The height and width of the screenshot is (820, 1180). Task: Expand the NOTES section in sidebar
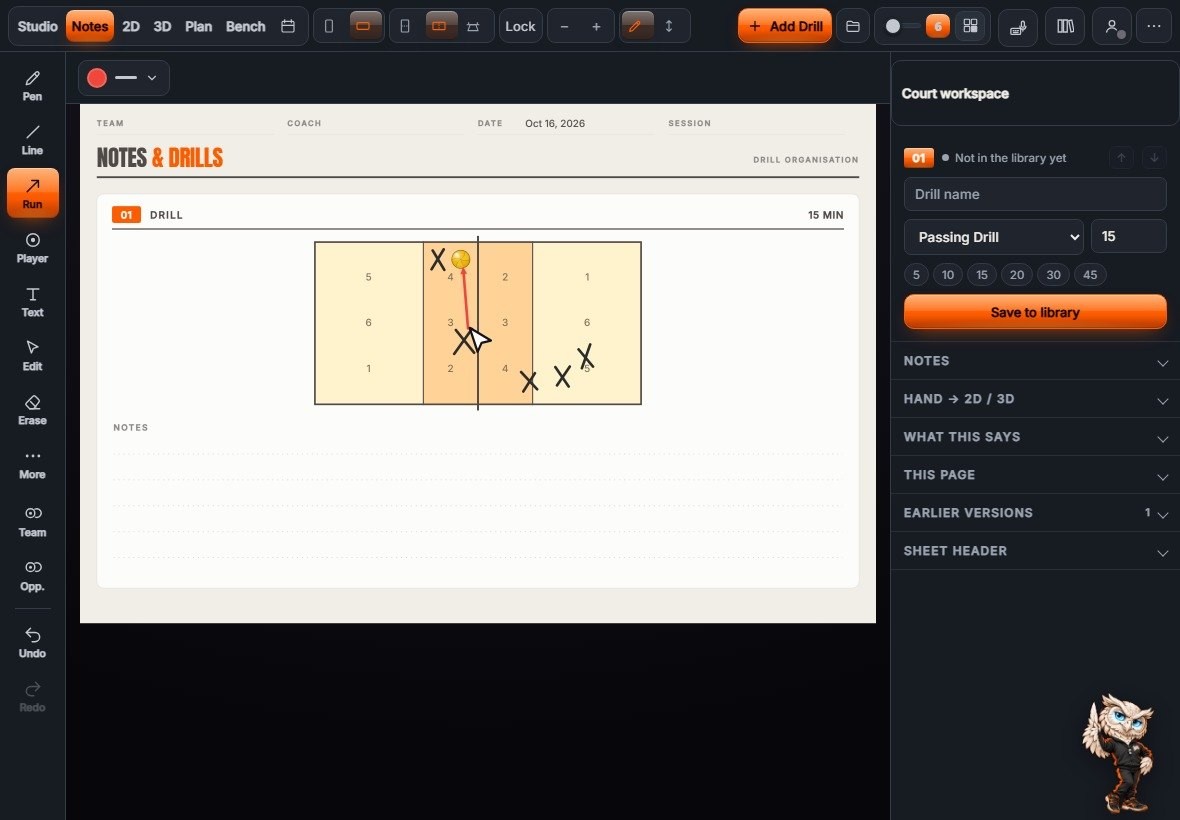[x=1036, y=361]
